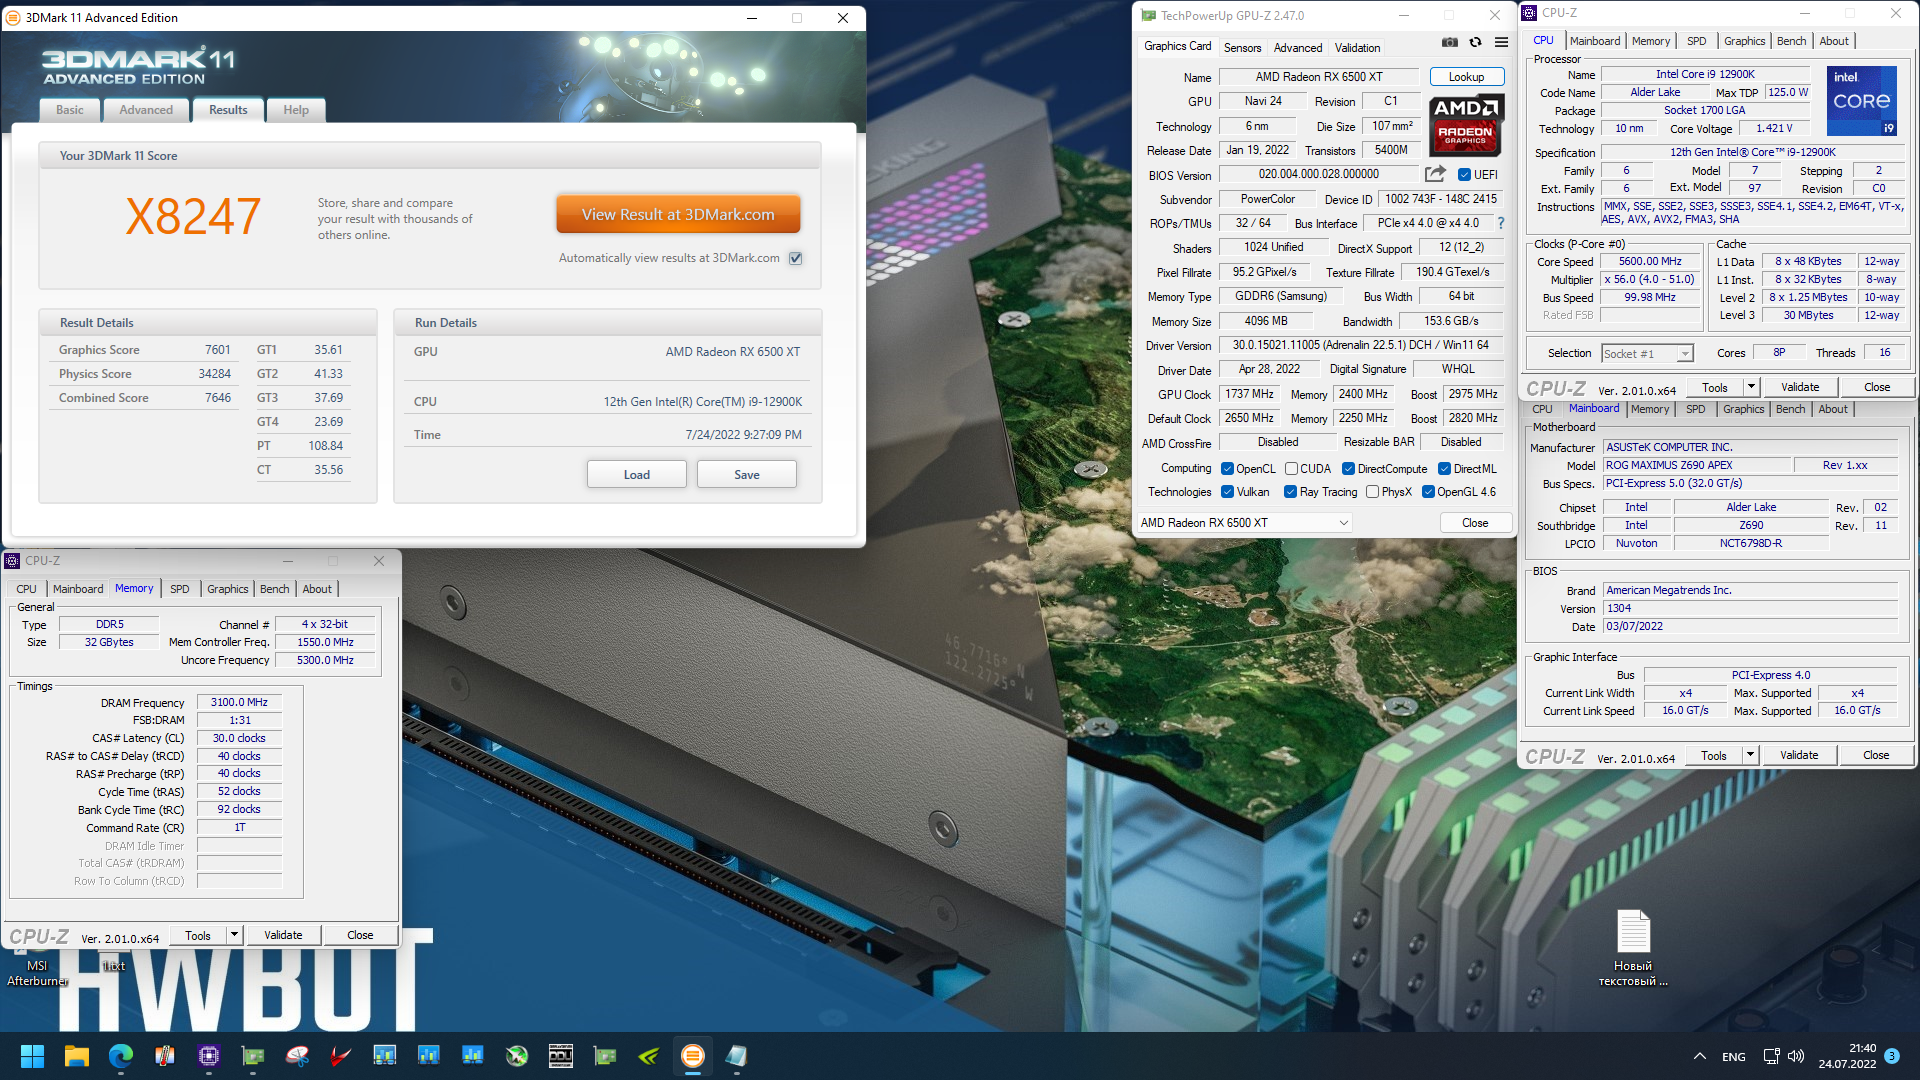Launch Microsoft Edge from taskbar

(121, 1056)
